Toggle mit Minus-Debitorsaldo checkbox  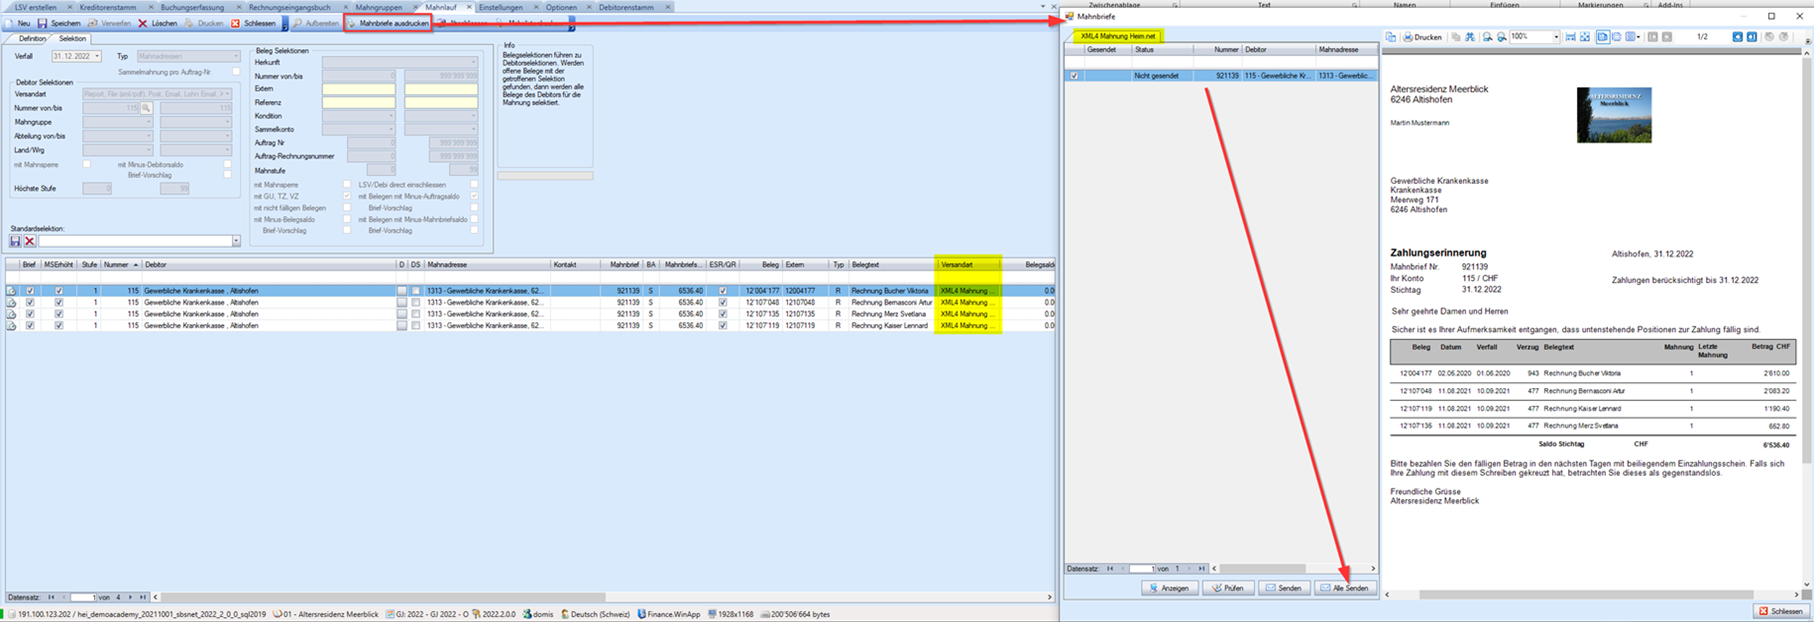click(x=228, y=164)
